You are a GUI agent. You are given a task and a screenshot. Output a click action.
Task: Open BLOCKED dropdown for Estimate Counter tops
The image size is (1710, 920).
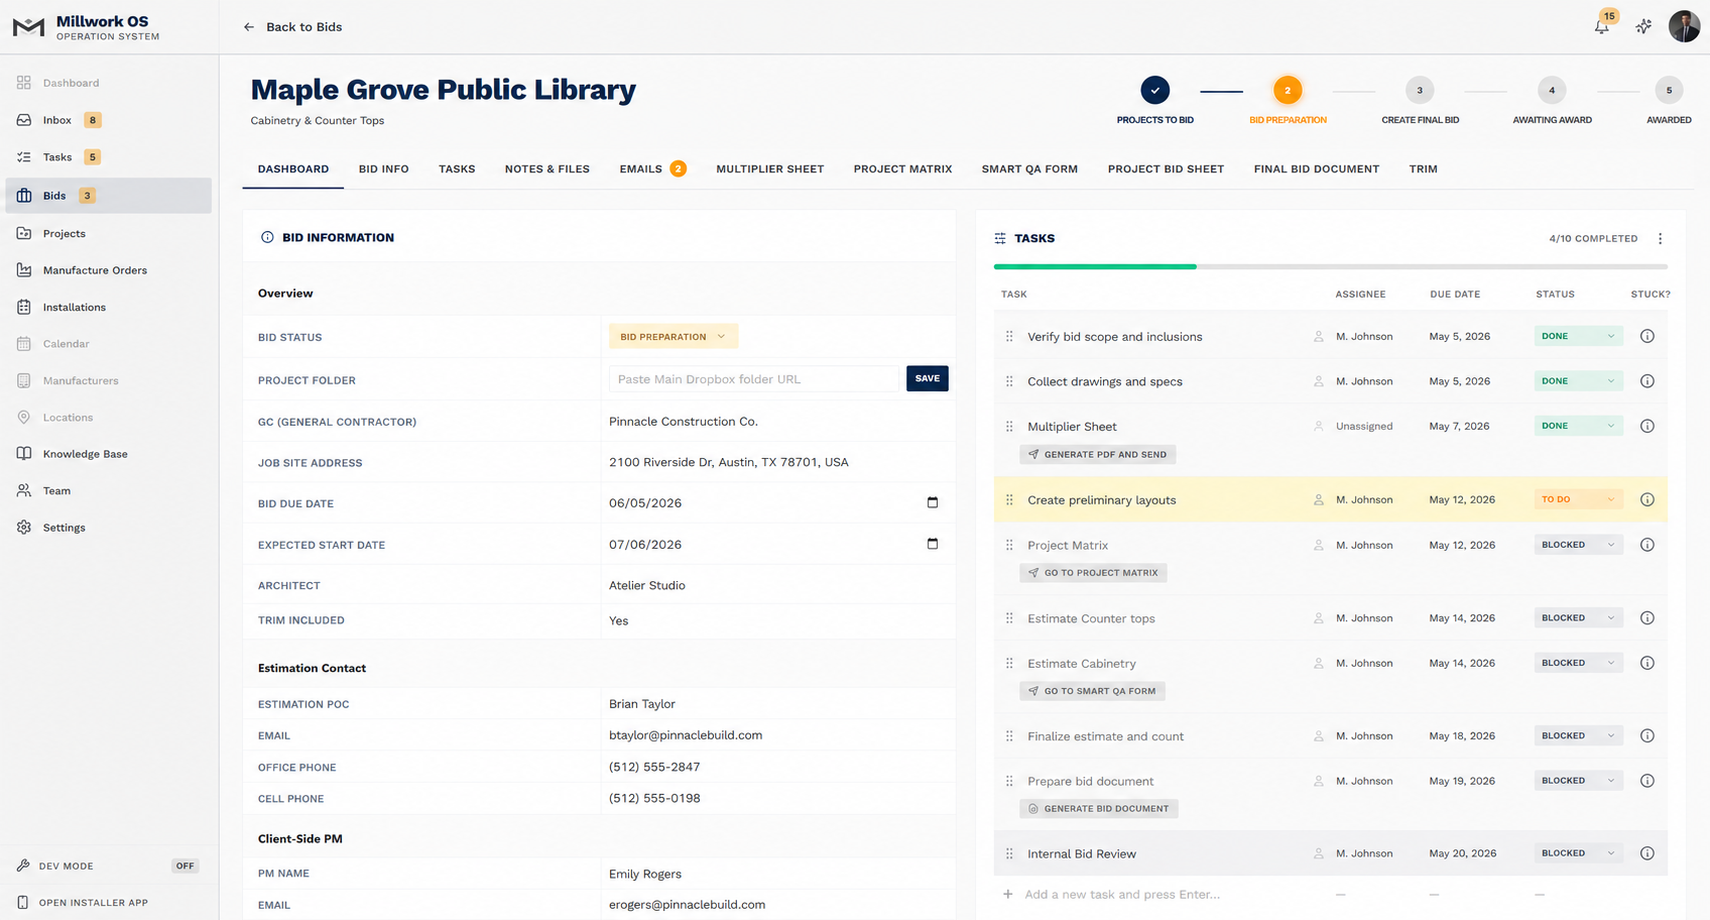tap(1578, 618)
